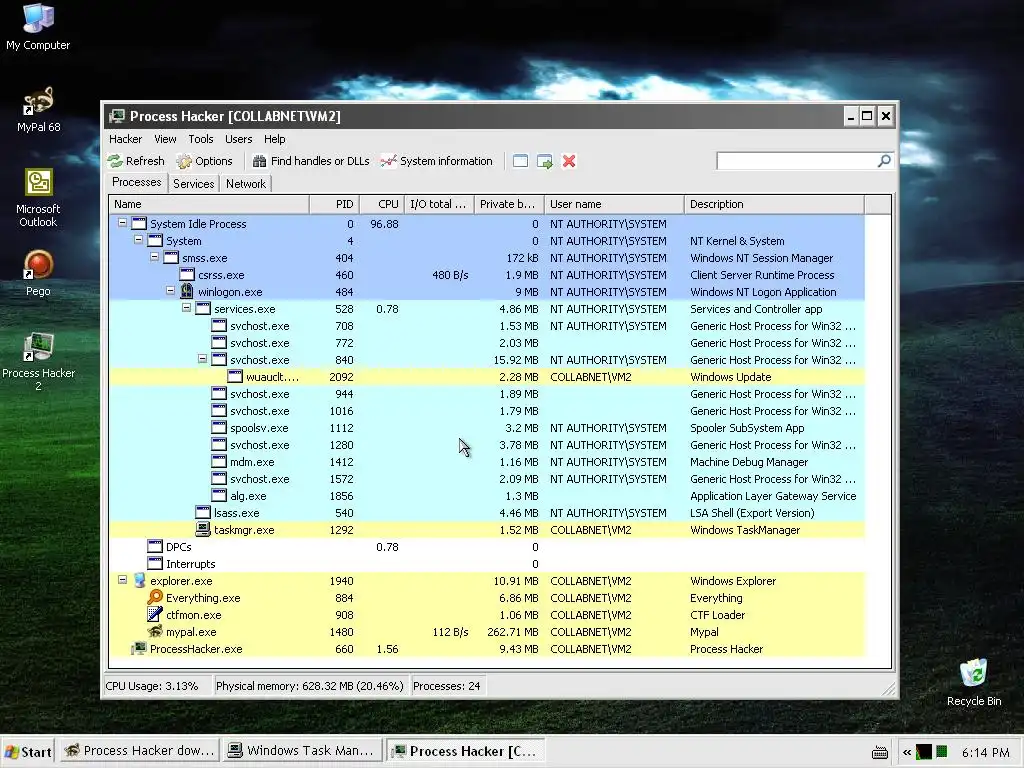This screenshot has width=1024, height=768.
Task: Sort by the Name column header
Action: (209, 204)
